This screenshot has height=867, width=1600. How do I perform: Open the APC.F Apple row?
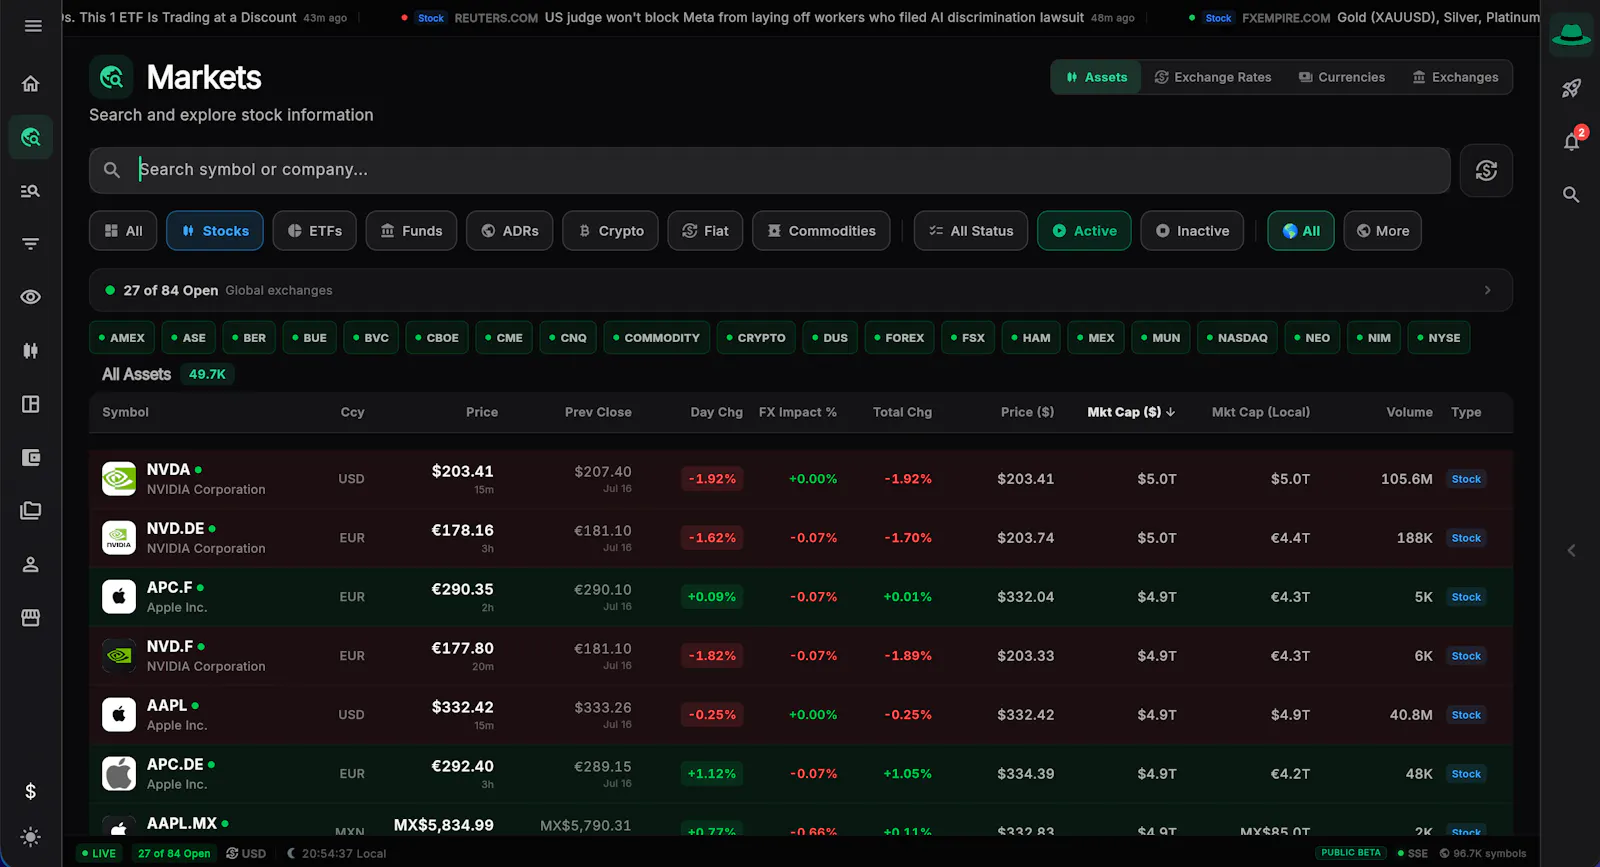[801, 597]
